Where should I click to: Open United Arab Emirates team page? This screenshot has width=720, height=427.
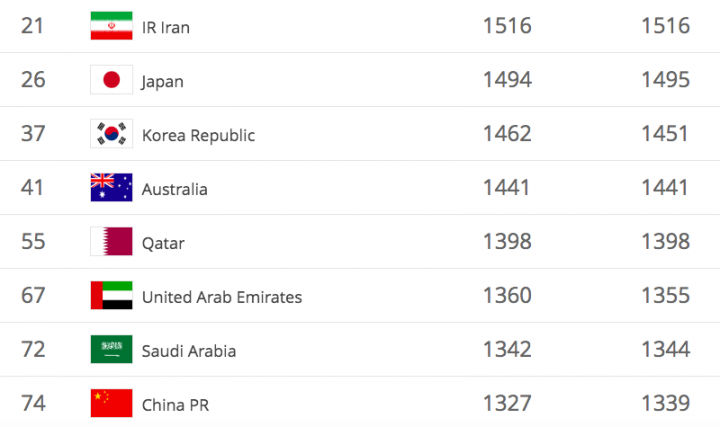tap(222, 297)
